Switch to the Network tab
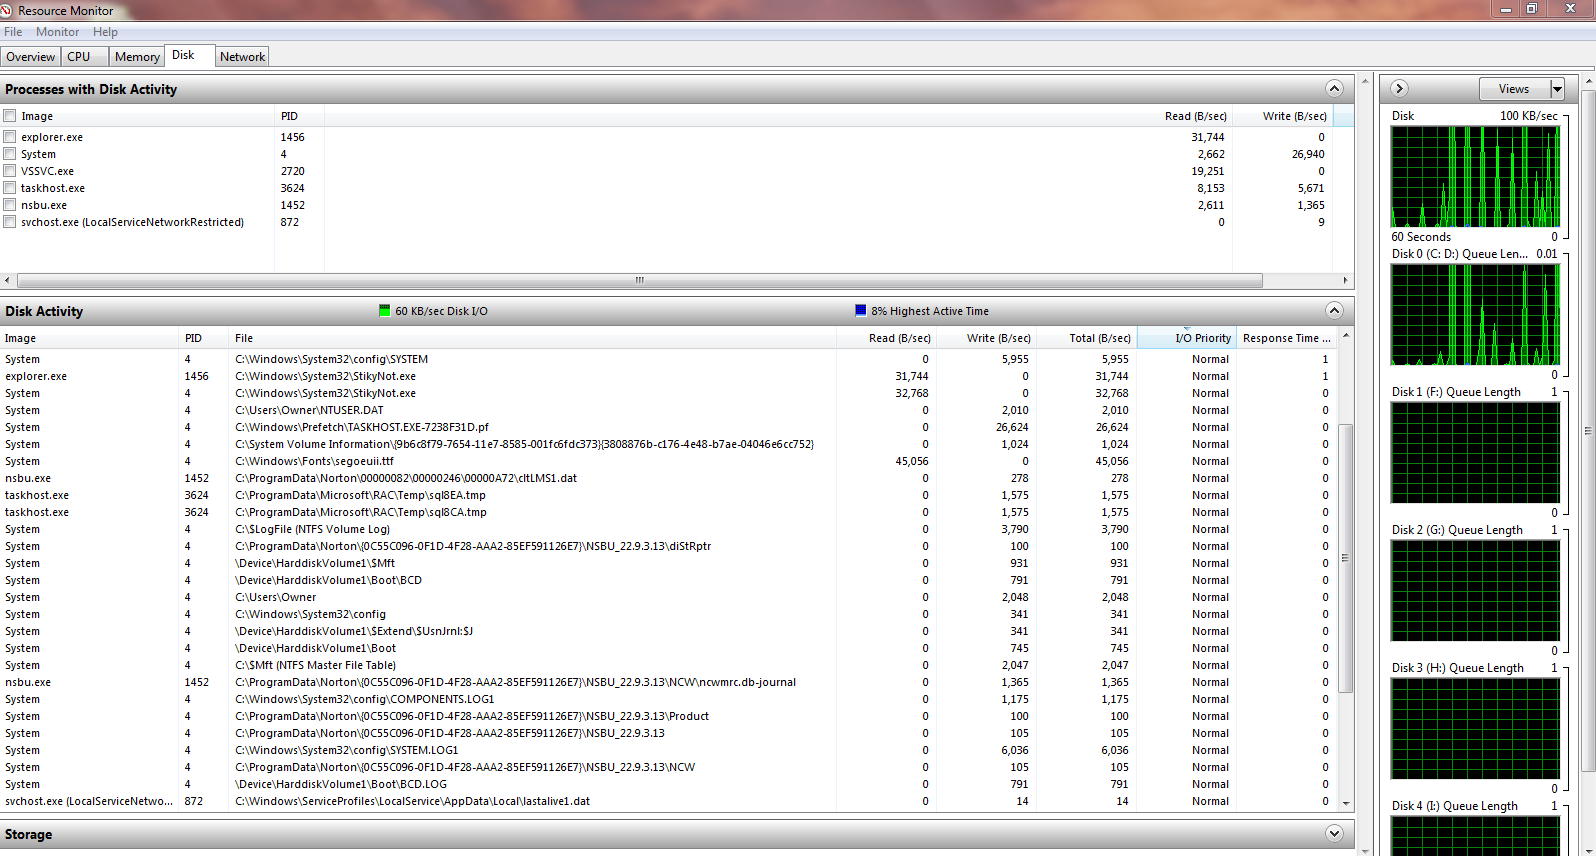 (243, 57)
